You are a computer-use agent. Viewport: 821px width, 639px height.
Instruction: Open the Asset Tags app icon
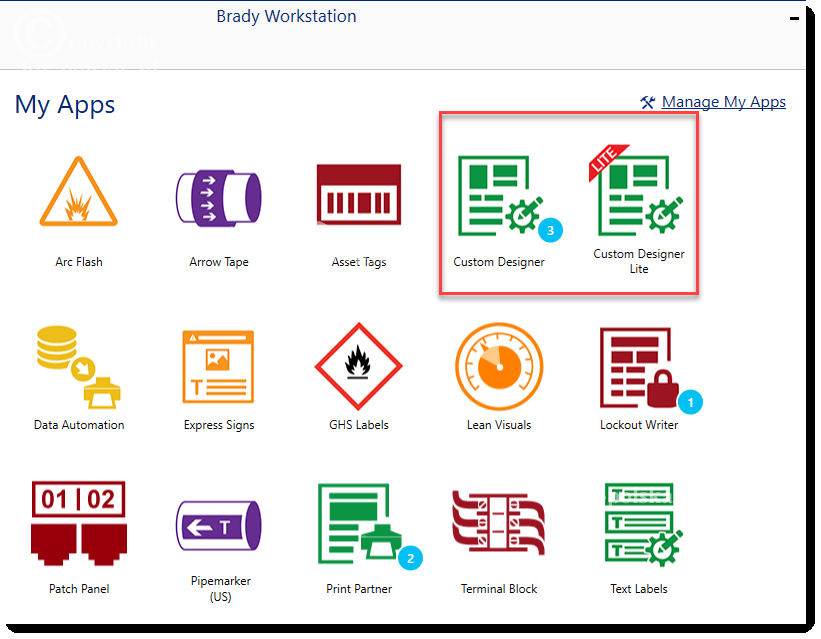pyautogui.click(x=359, y=194)
